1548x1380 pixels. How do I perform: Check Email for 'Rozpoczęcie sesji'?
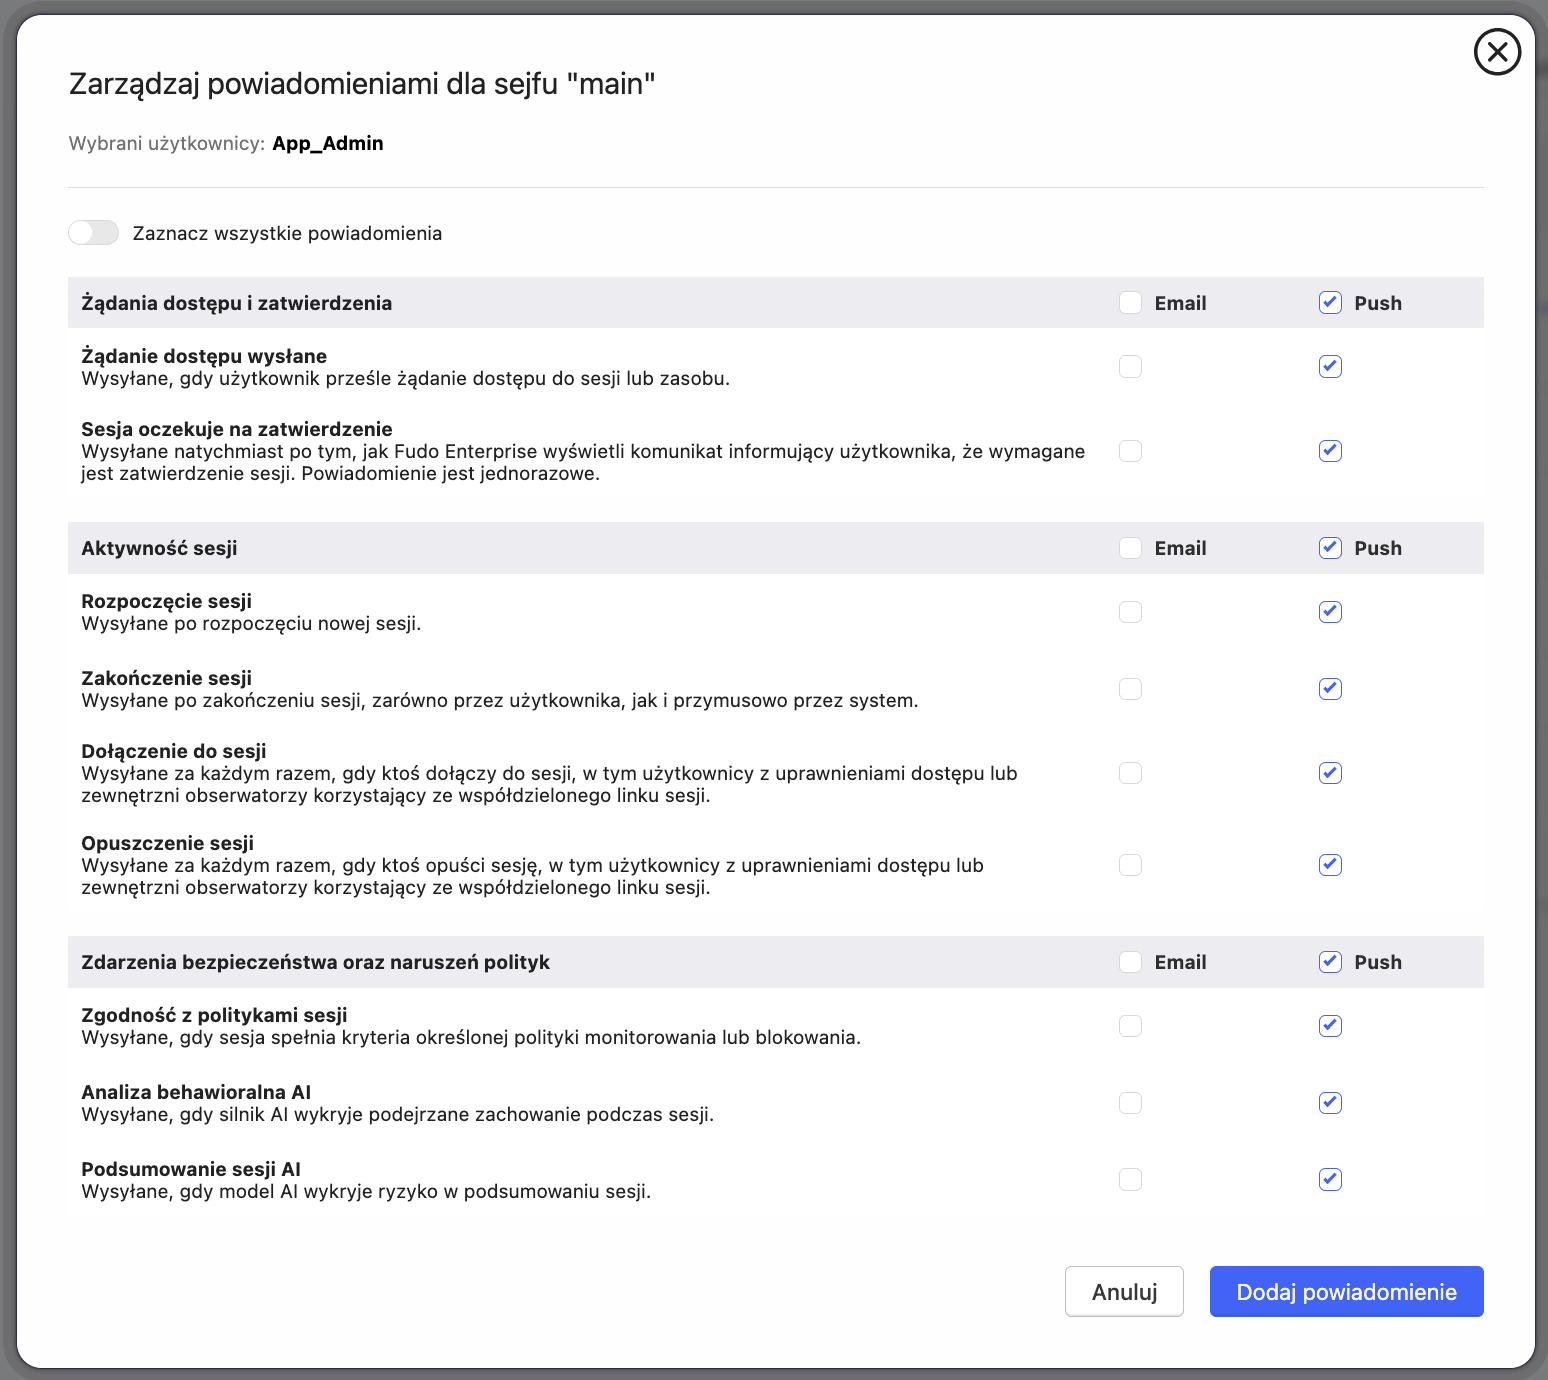pos(1130,612)
